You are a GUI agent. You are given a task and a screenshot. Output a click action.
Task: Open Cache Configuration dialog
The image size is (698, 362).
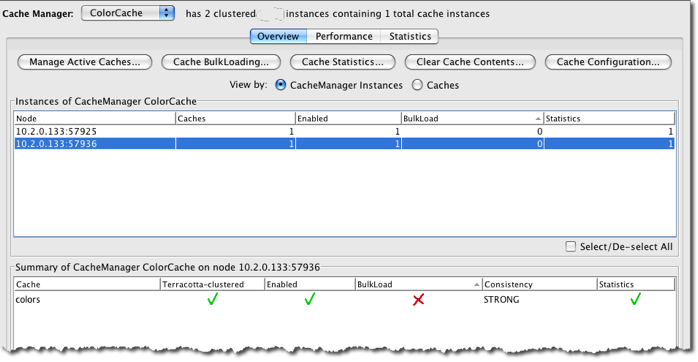[x=608, y=62]
